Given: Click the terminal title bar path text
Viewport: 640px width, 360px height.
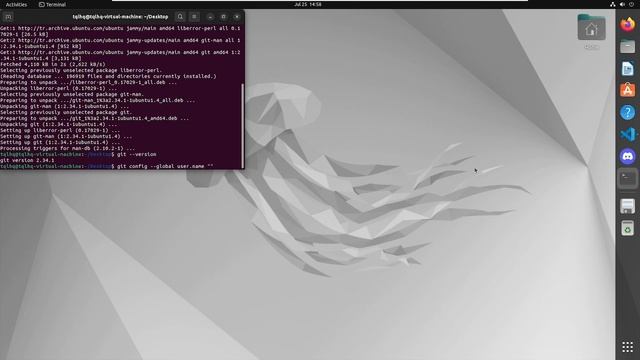Looking at the screenshot, I should click(x=120, y=17).
